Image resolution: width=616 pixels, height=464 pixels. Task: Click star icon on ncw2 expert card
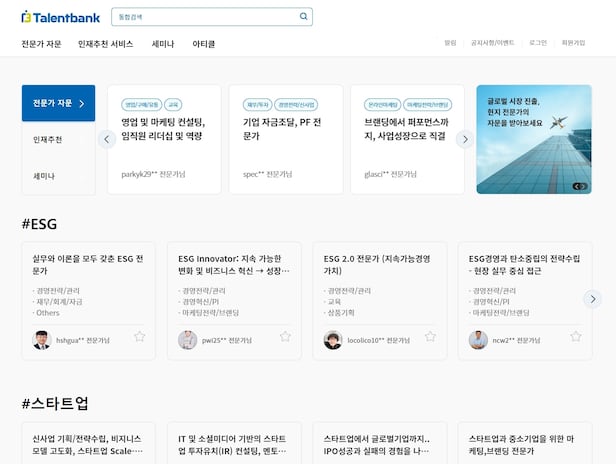tap(576, 337)
